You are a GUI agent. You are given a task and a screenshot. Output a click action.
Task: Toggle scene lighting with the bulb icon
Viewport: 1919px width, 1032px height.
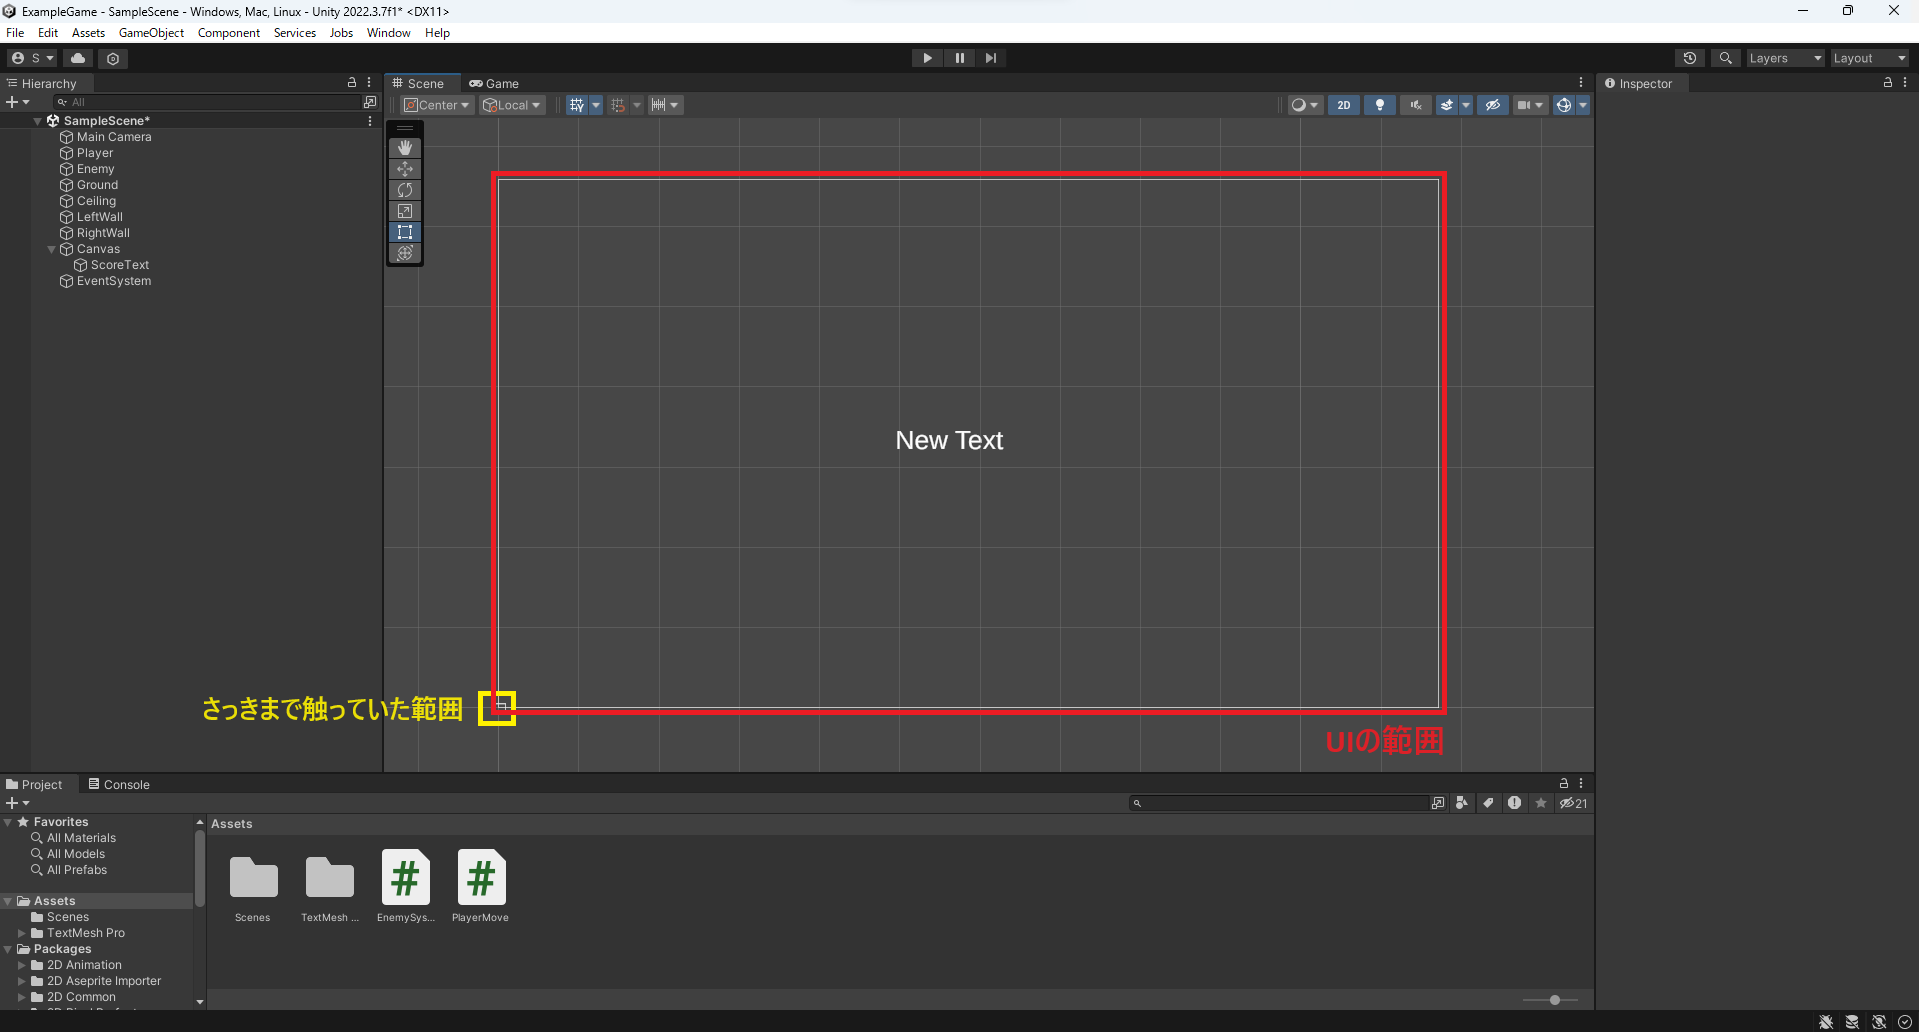tap(1379, 104)
